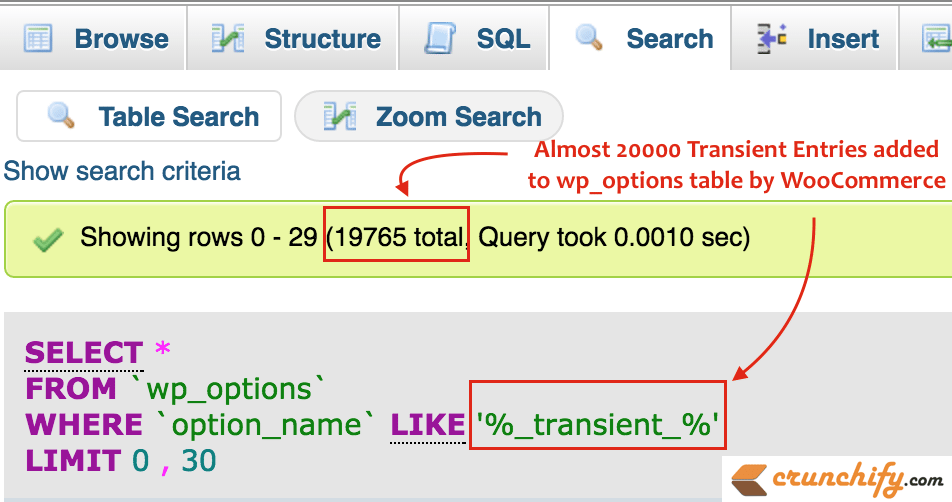Click the Insert row icon
The height and width of the screenshot is (502, 952).
click(772, 38)
